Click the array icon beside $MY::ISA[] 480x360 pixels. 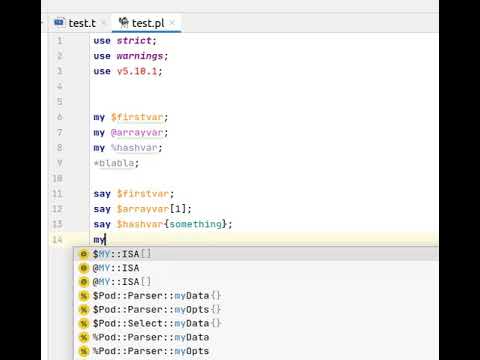[x=84, y=254]
